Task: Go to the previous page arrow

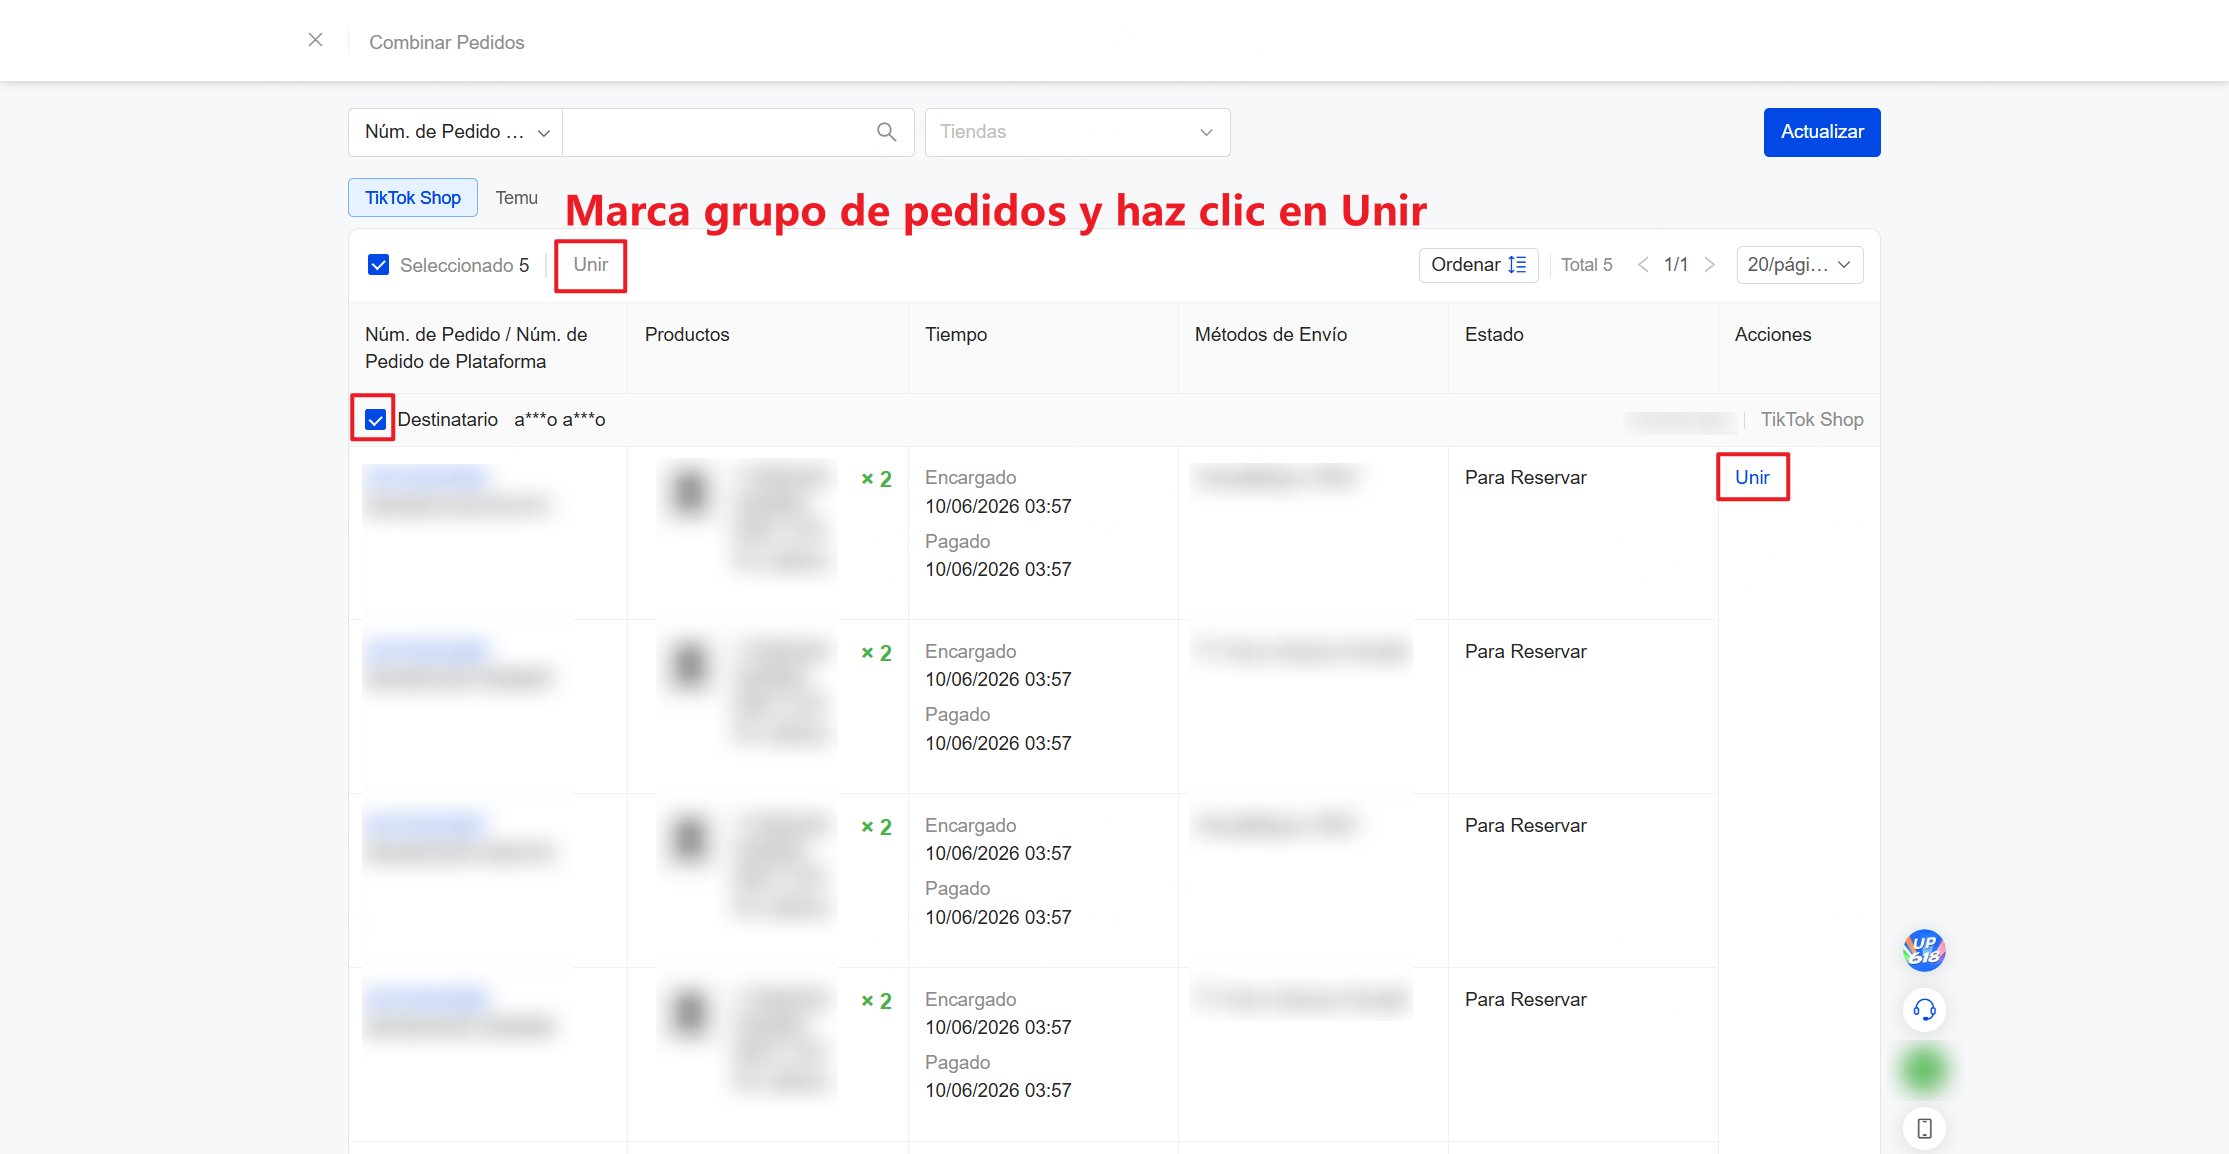Action: [x=1643, y=265]
